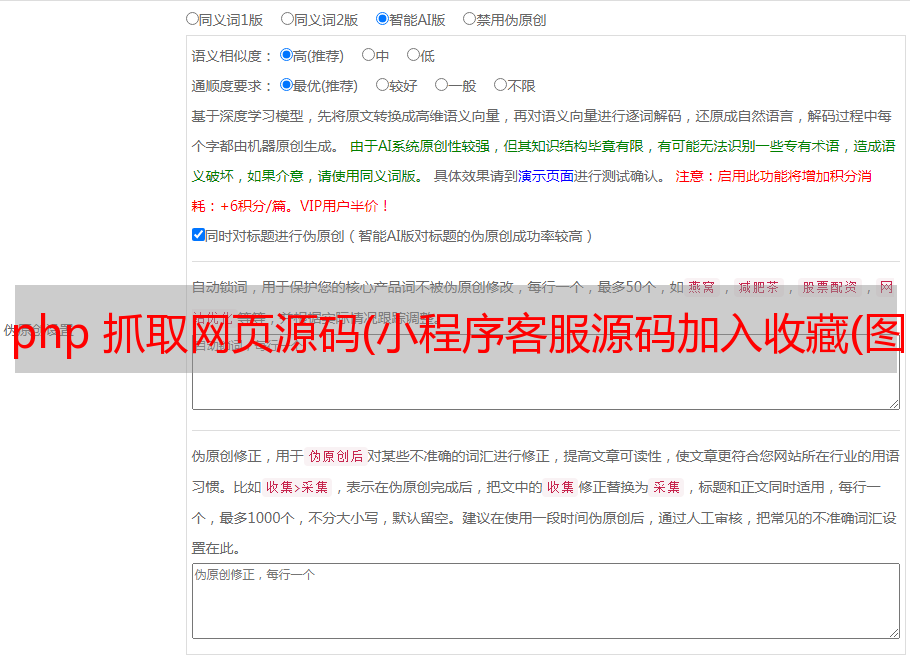Select the 同义词1版 radio option
This screenshot has width=911, height=658.
tap(192, 19)
